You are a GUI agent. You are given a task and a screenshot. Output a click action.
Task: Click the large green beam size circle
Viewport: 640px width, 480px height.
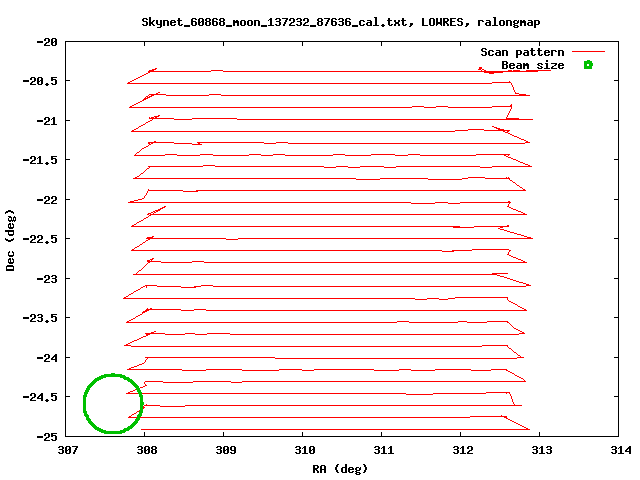point(113,403)
